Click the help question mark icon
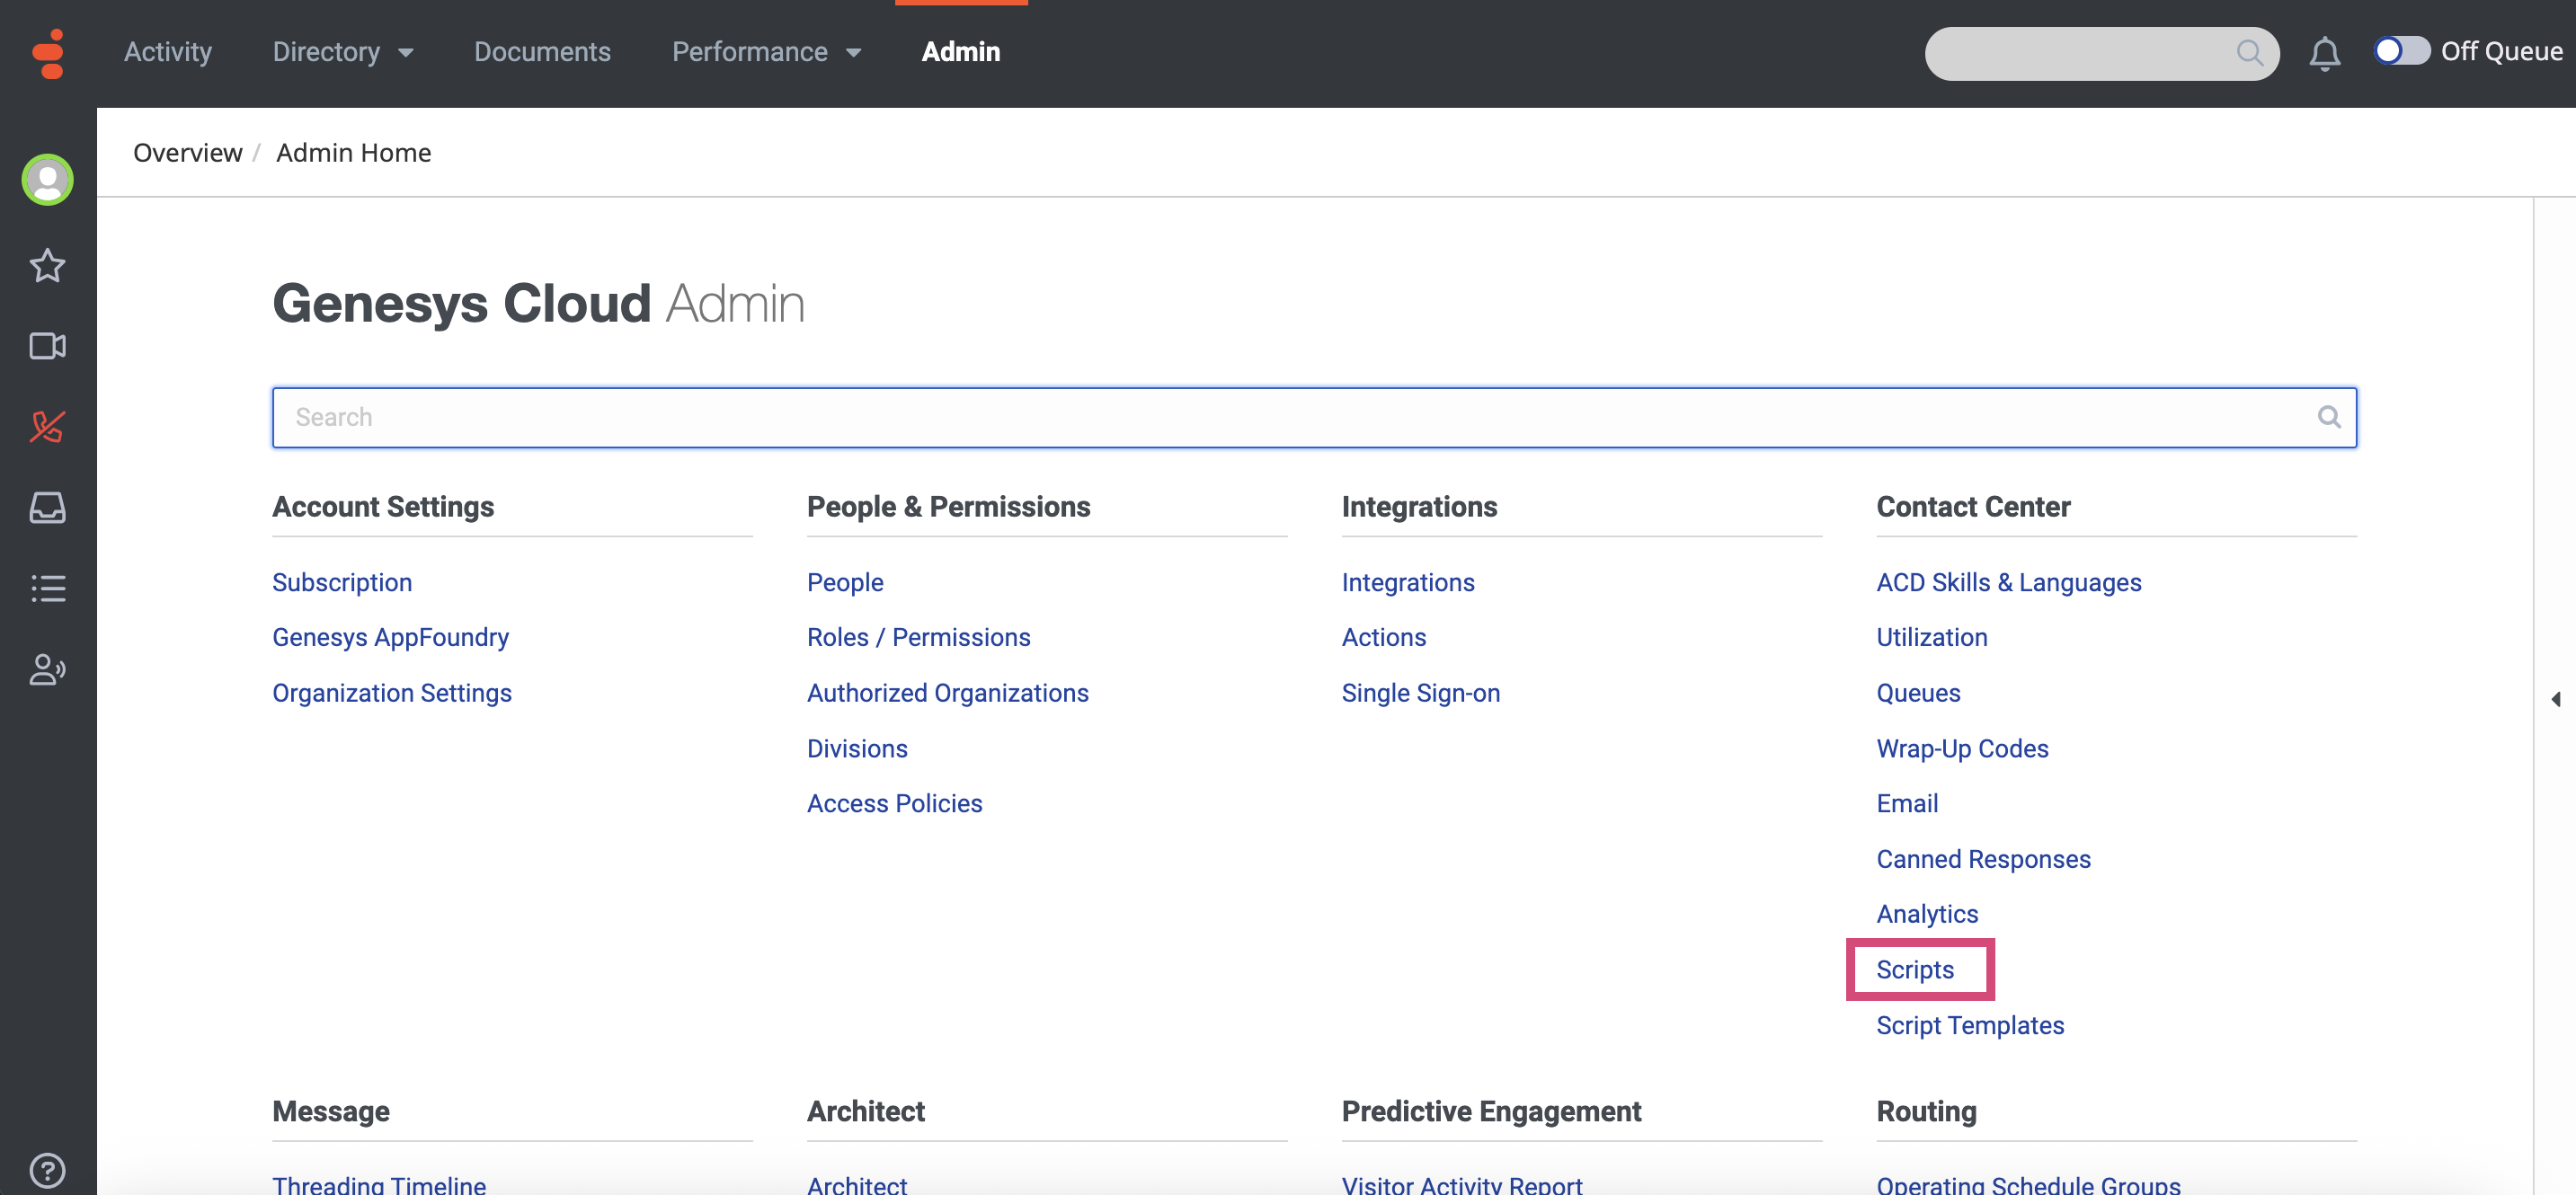Image resolution: width=2576 pixels, height=1195 pixels. click(47, 1169)
